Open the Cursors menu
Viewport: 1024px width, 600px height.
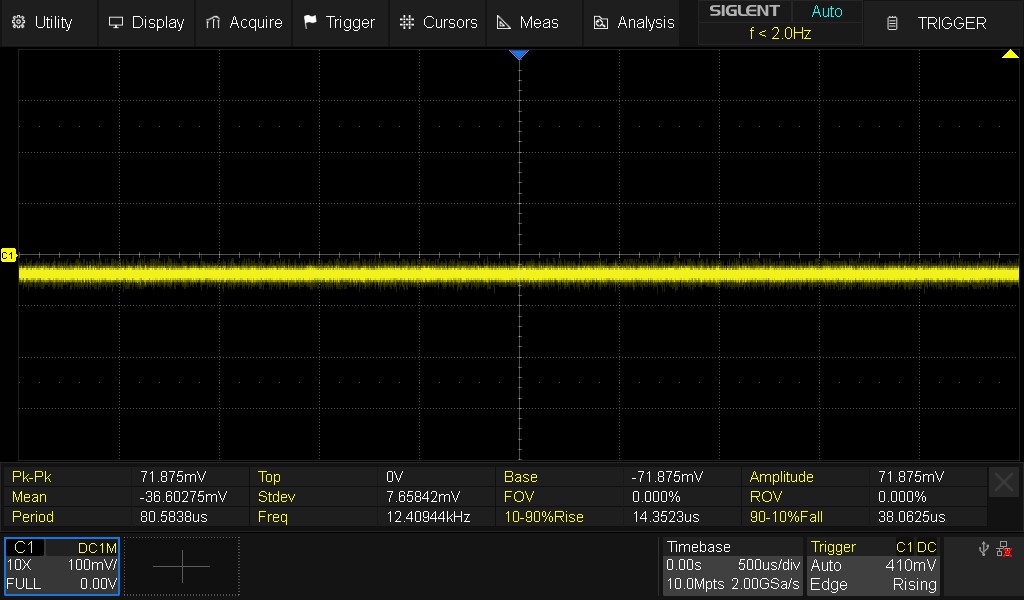click(x=438, y=23)
